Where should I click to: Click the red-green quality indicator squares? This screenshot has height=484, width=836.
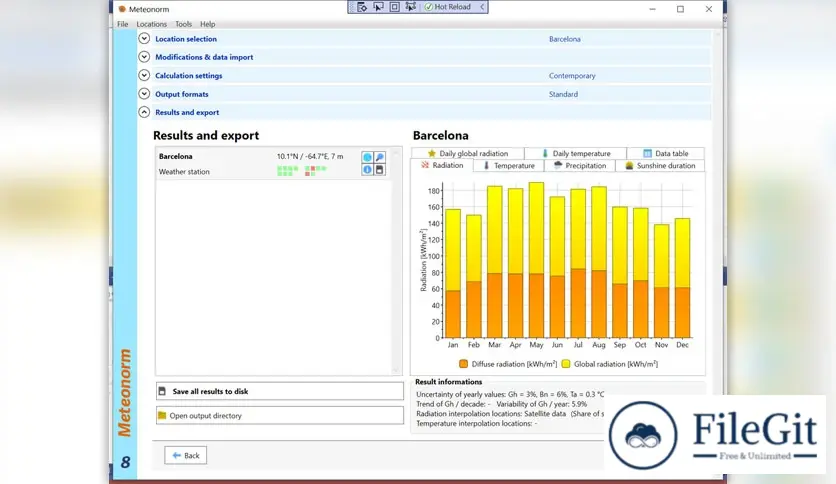pyautogui.click(x=316, y=171)
